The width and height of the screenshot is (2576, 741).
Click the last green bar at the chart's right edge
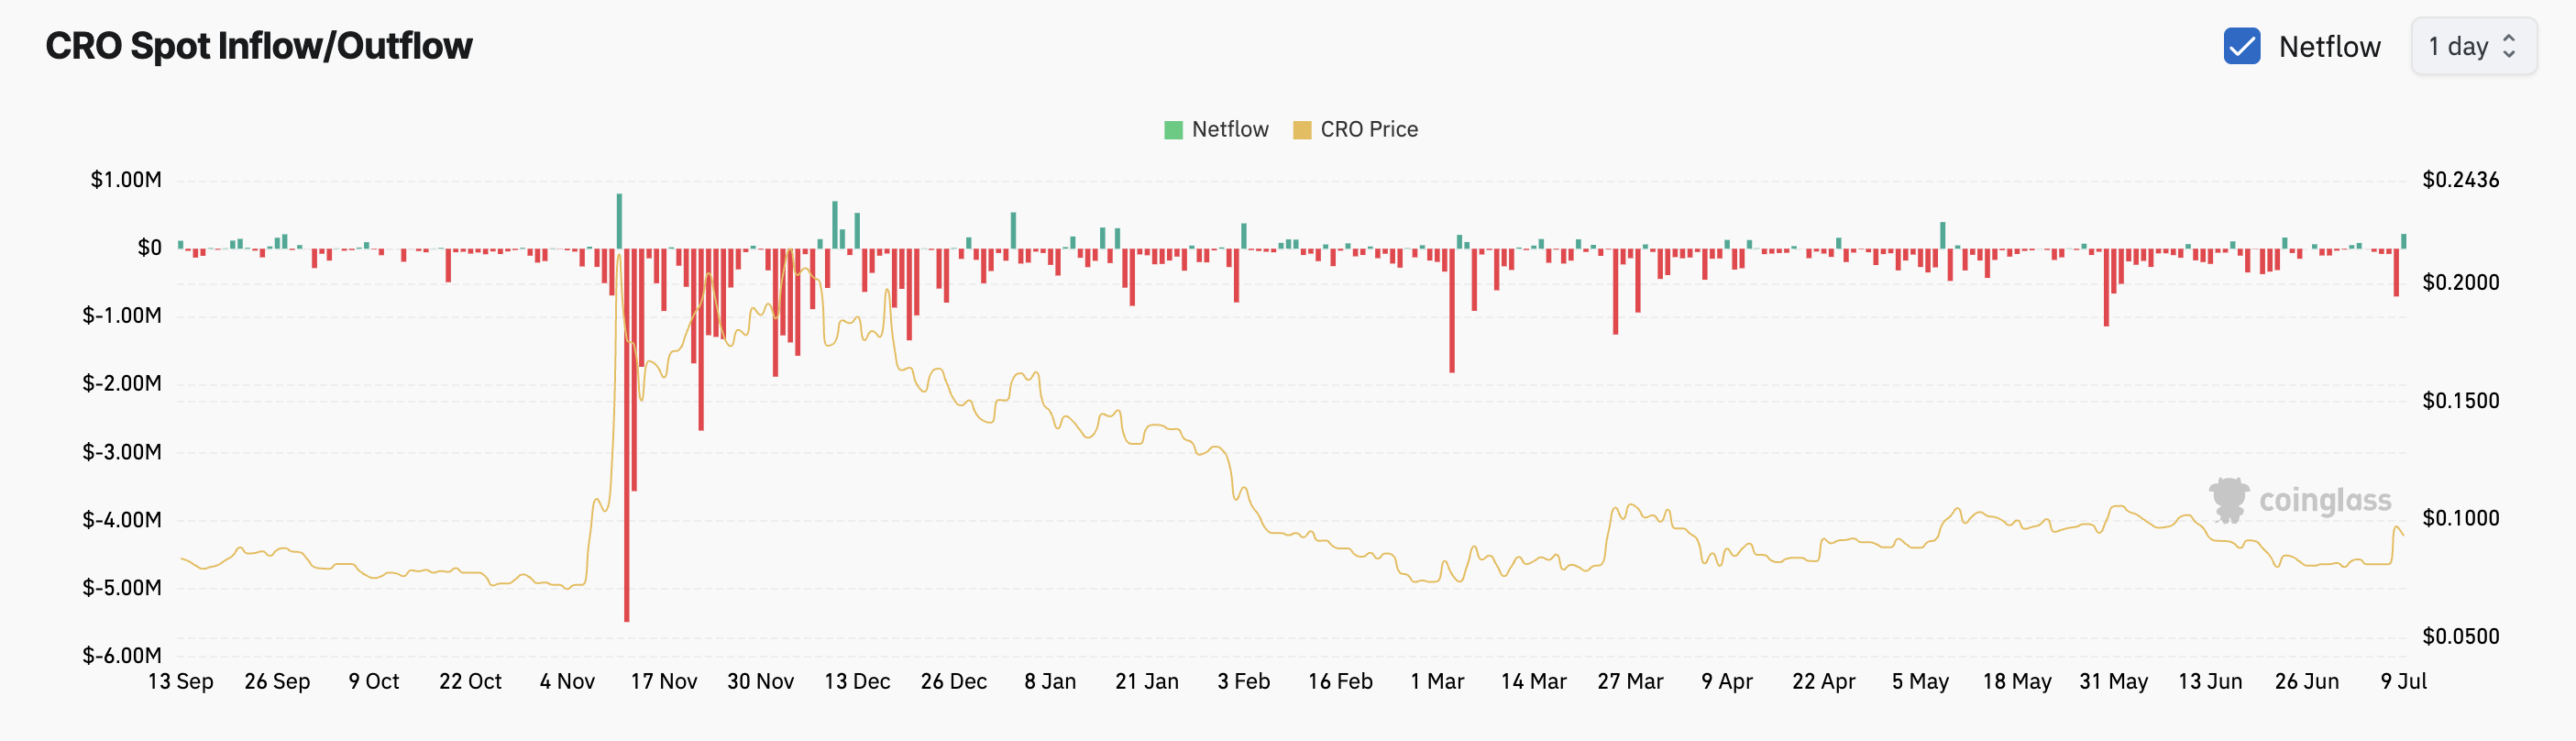pos(2403,241)
